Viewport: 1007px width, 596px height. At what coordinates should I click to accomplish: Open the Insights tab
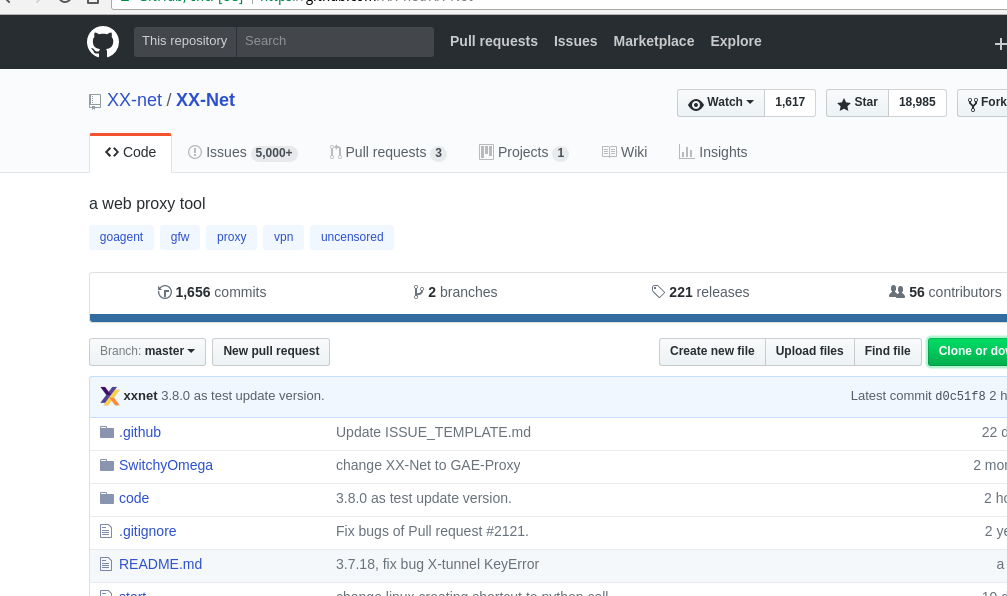[713, 153]
